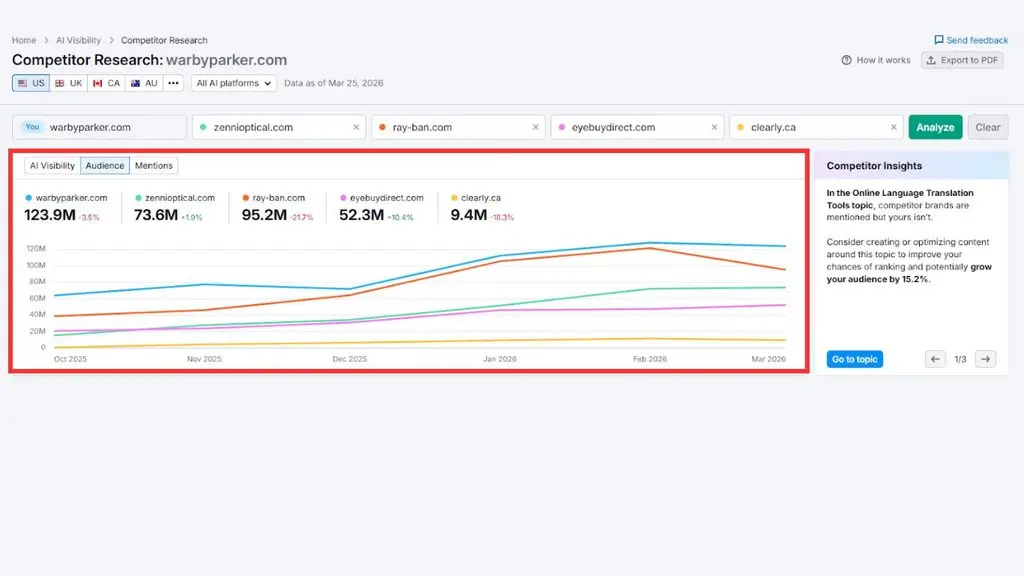Clear eyebuydirect.com field via X icon
The width and height of the screenshot is (1024, 576).
pos(714,127)
